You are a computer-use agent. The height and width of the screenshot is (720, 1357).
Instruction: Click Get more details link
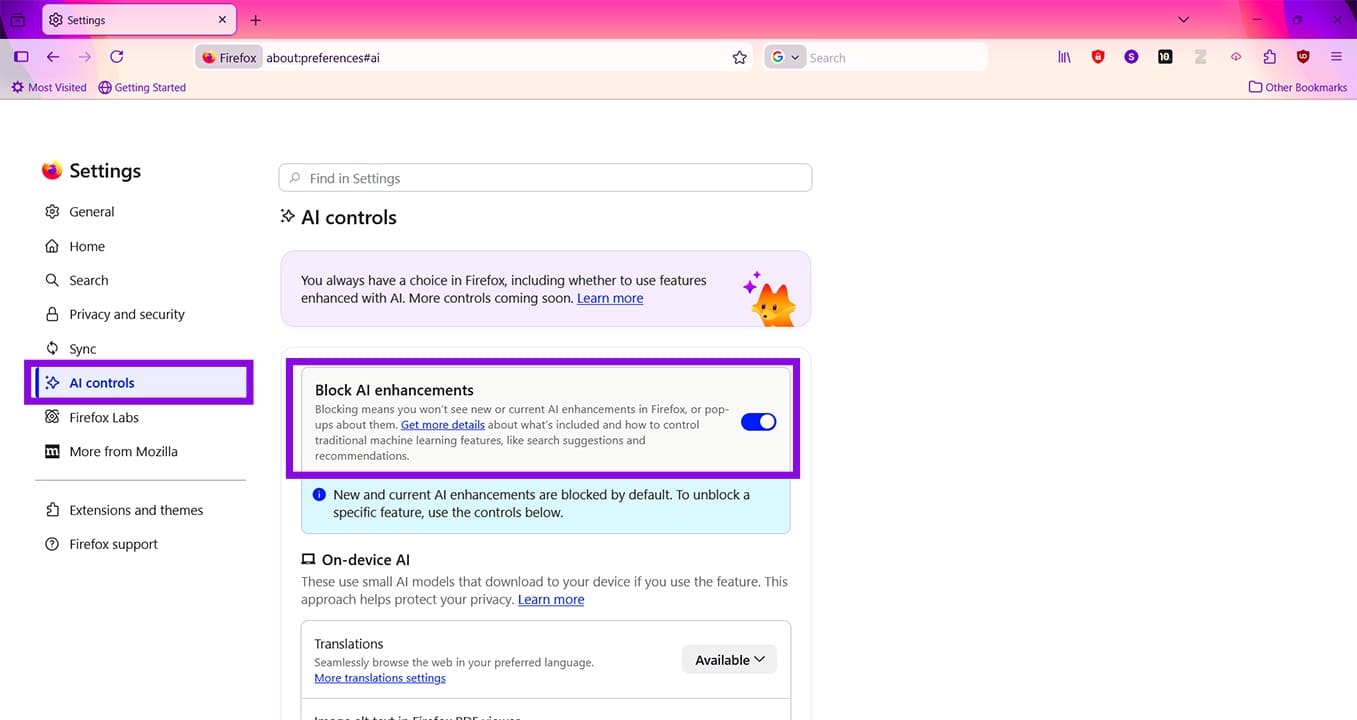click(443, 425)
